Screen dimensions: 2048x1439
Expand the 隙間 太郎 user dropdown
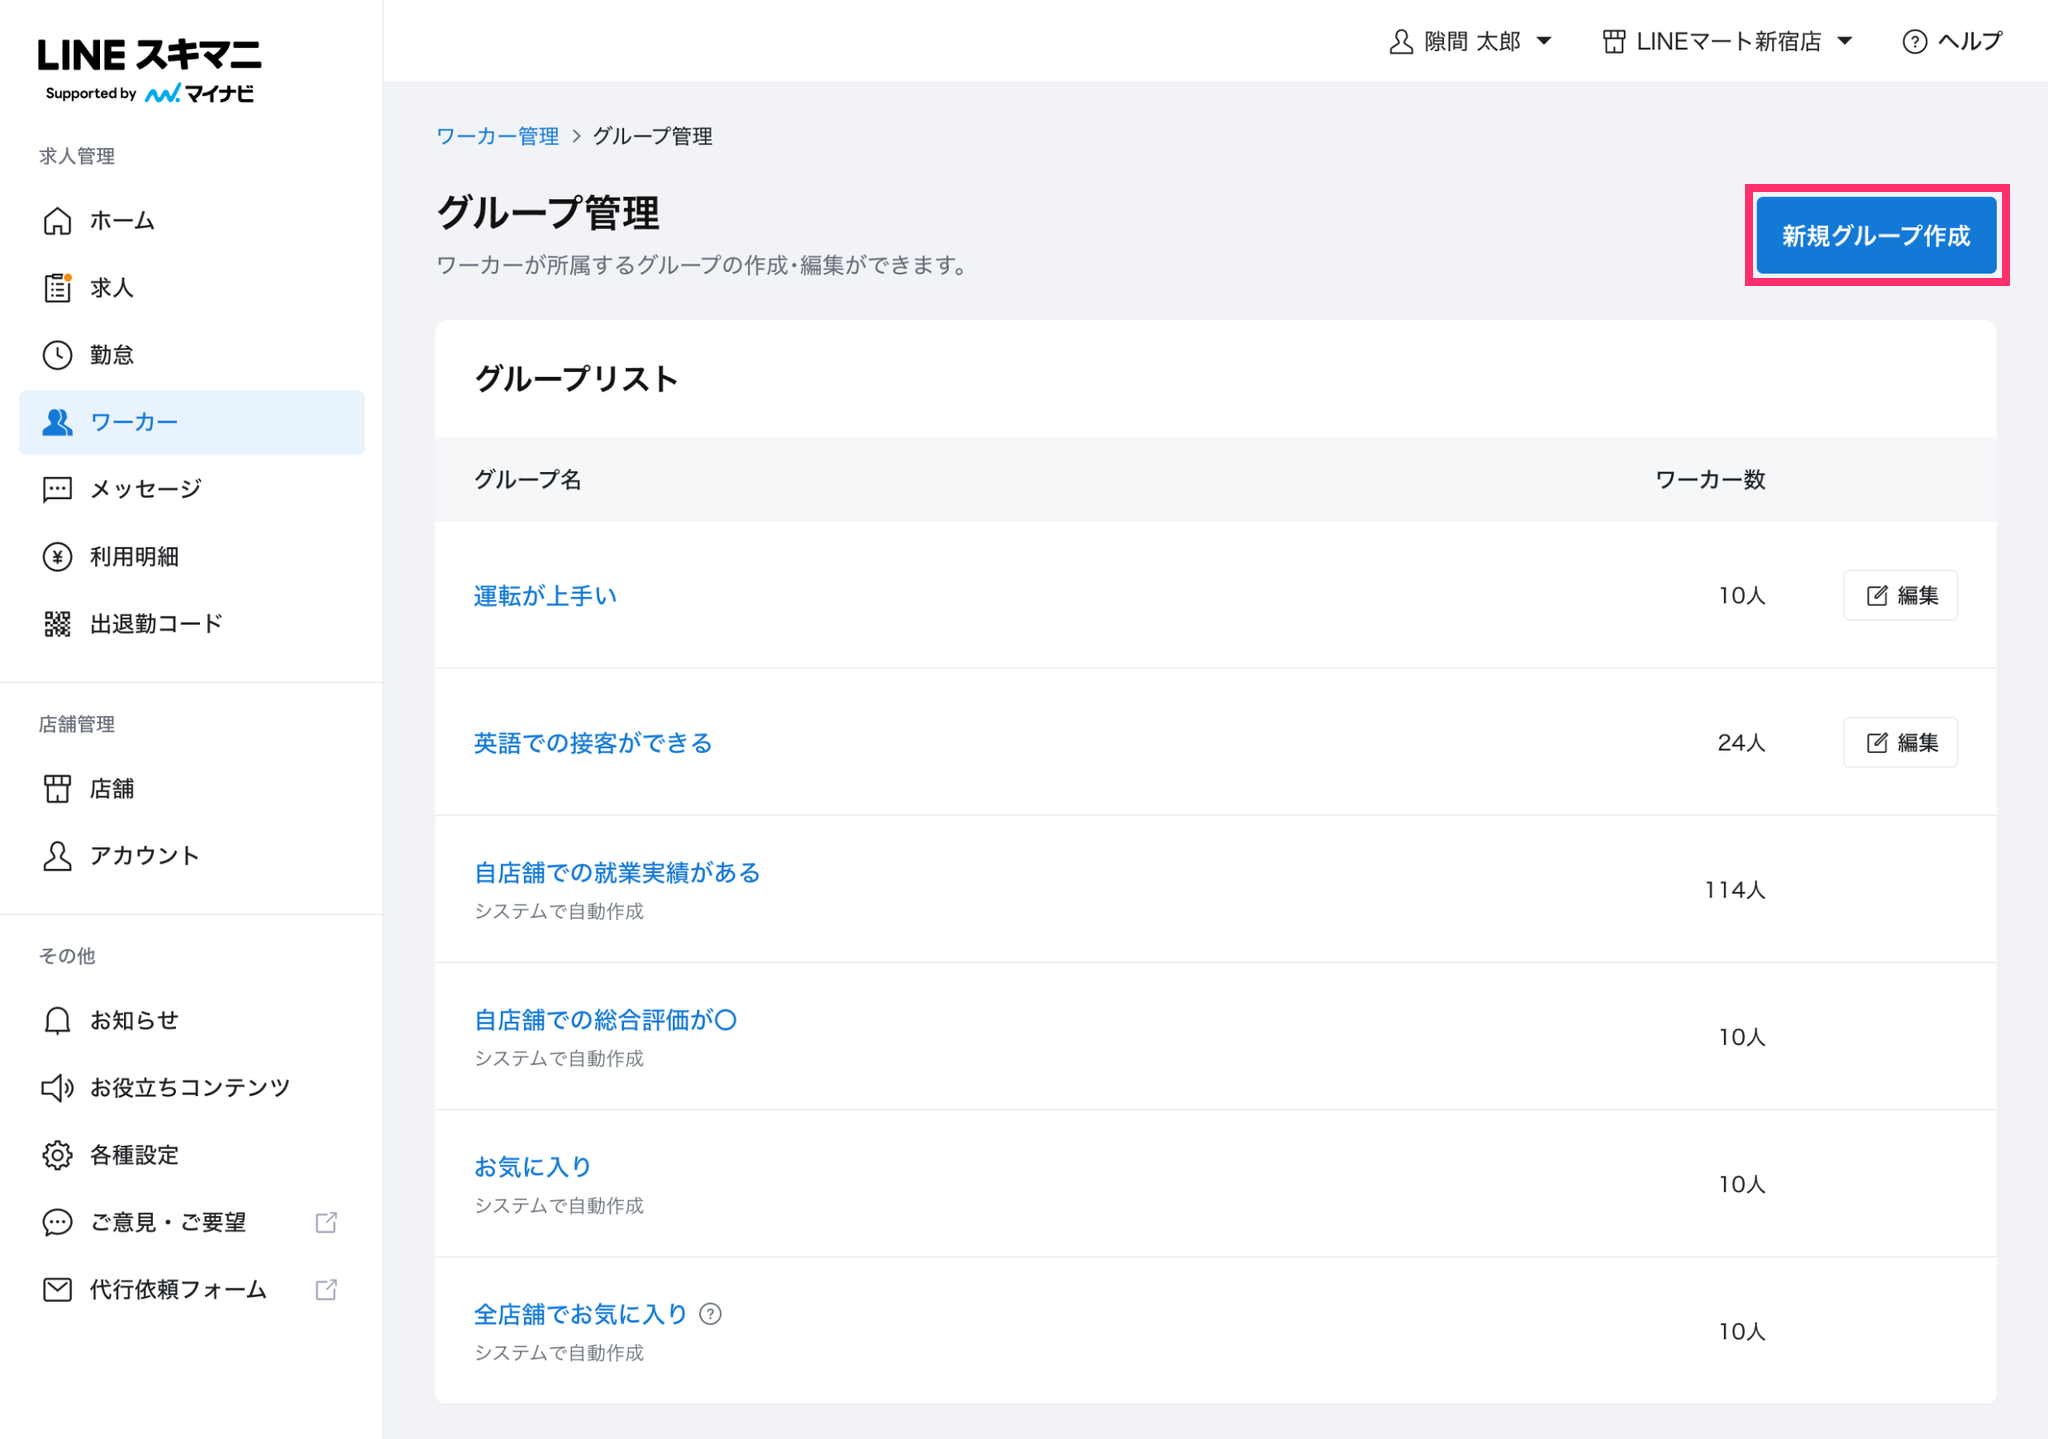(1470, 41)
